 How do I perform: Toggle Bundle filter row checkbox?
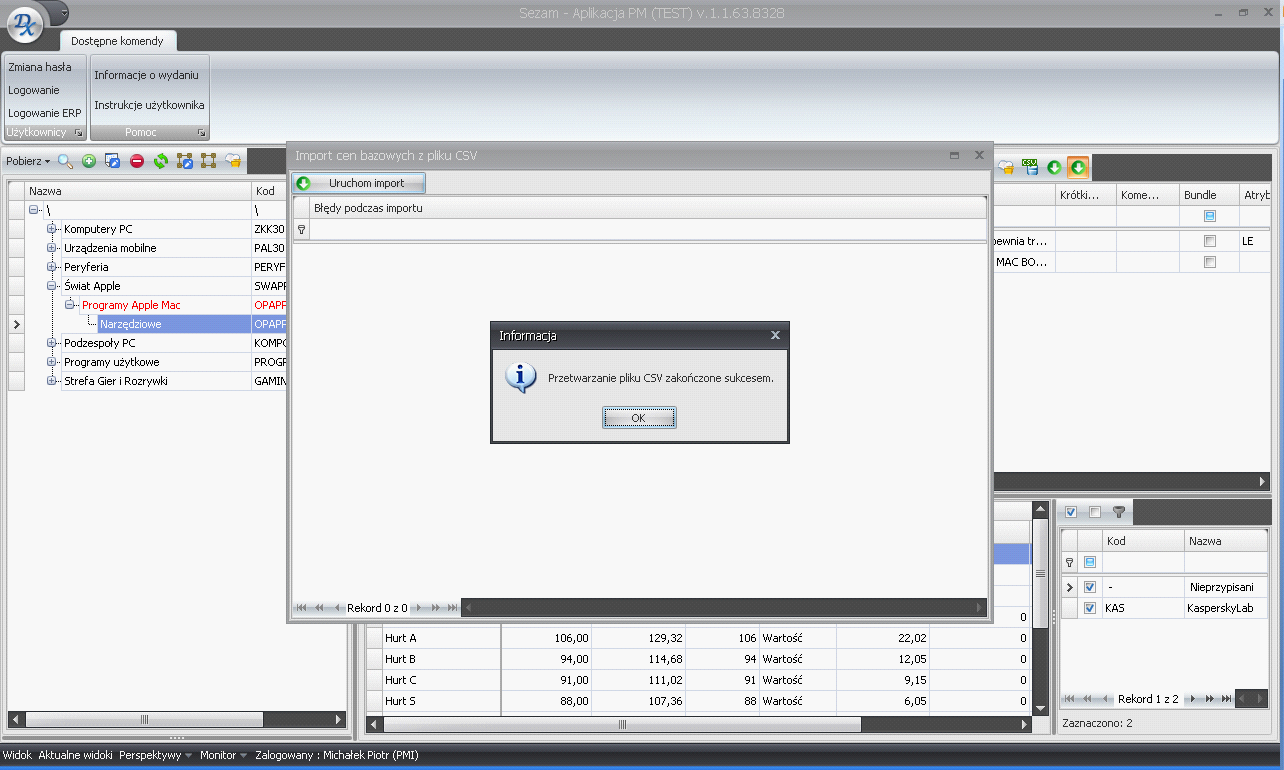(x=1210, y=216)
